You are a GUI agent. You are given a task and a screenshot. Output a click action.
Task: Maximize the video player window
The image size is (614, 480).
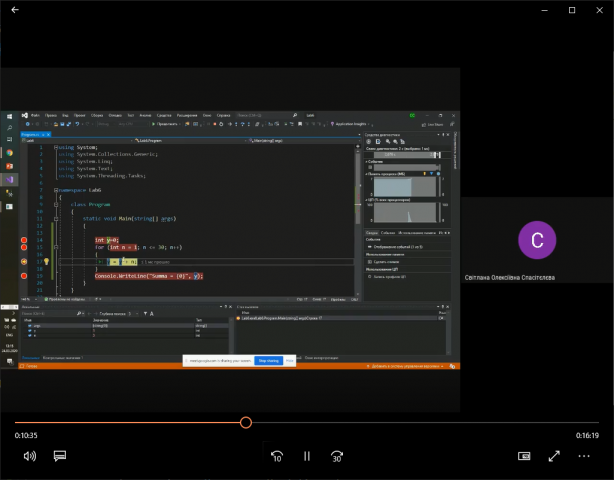[x=572, y=10]
